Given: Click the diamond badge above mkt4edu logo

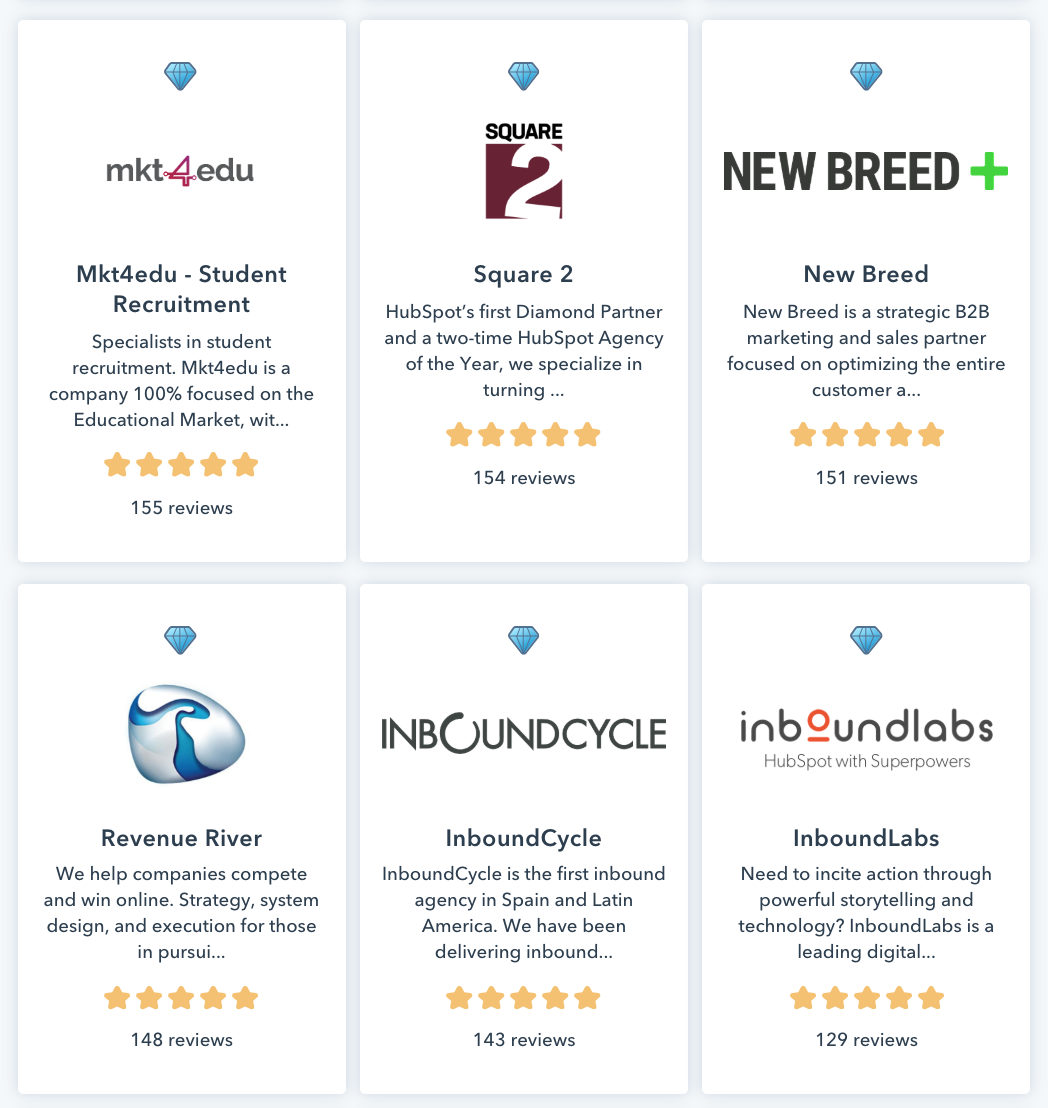Looking at the screenshot, I should click(180, 75).
